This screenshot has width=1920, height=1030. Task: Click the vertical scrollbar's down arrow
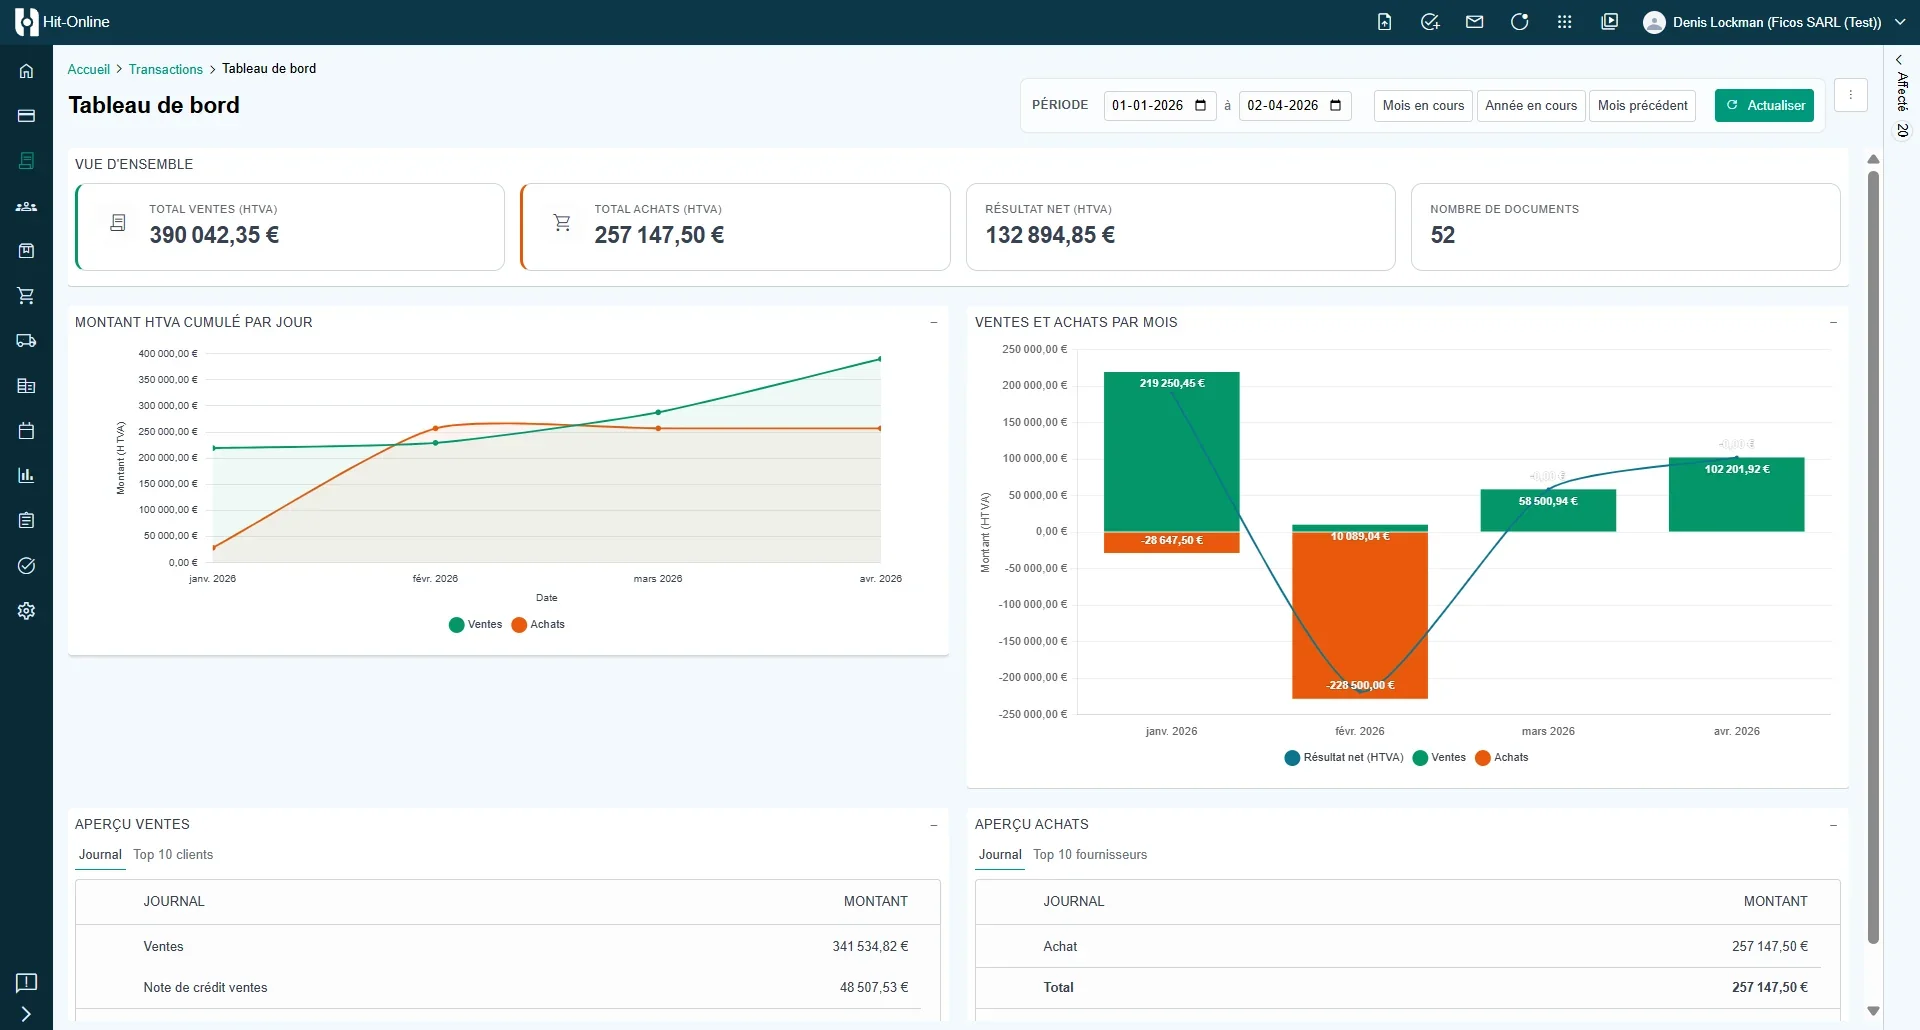coord(1874,1011)
